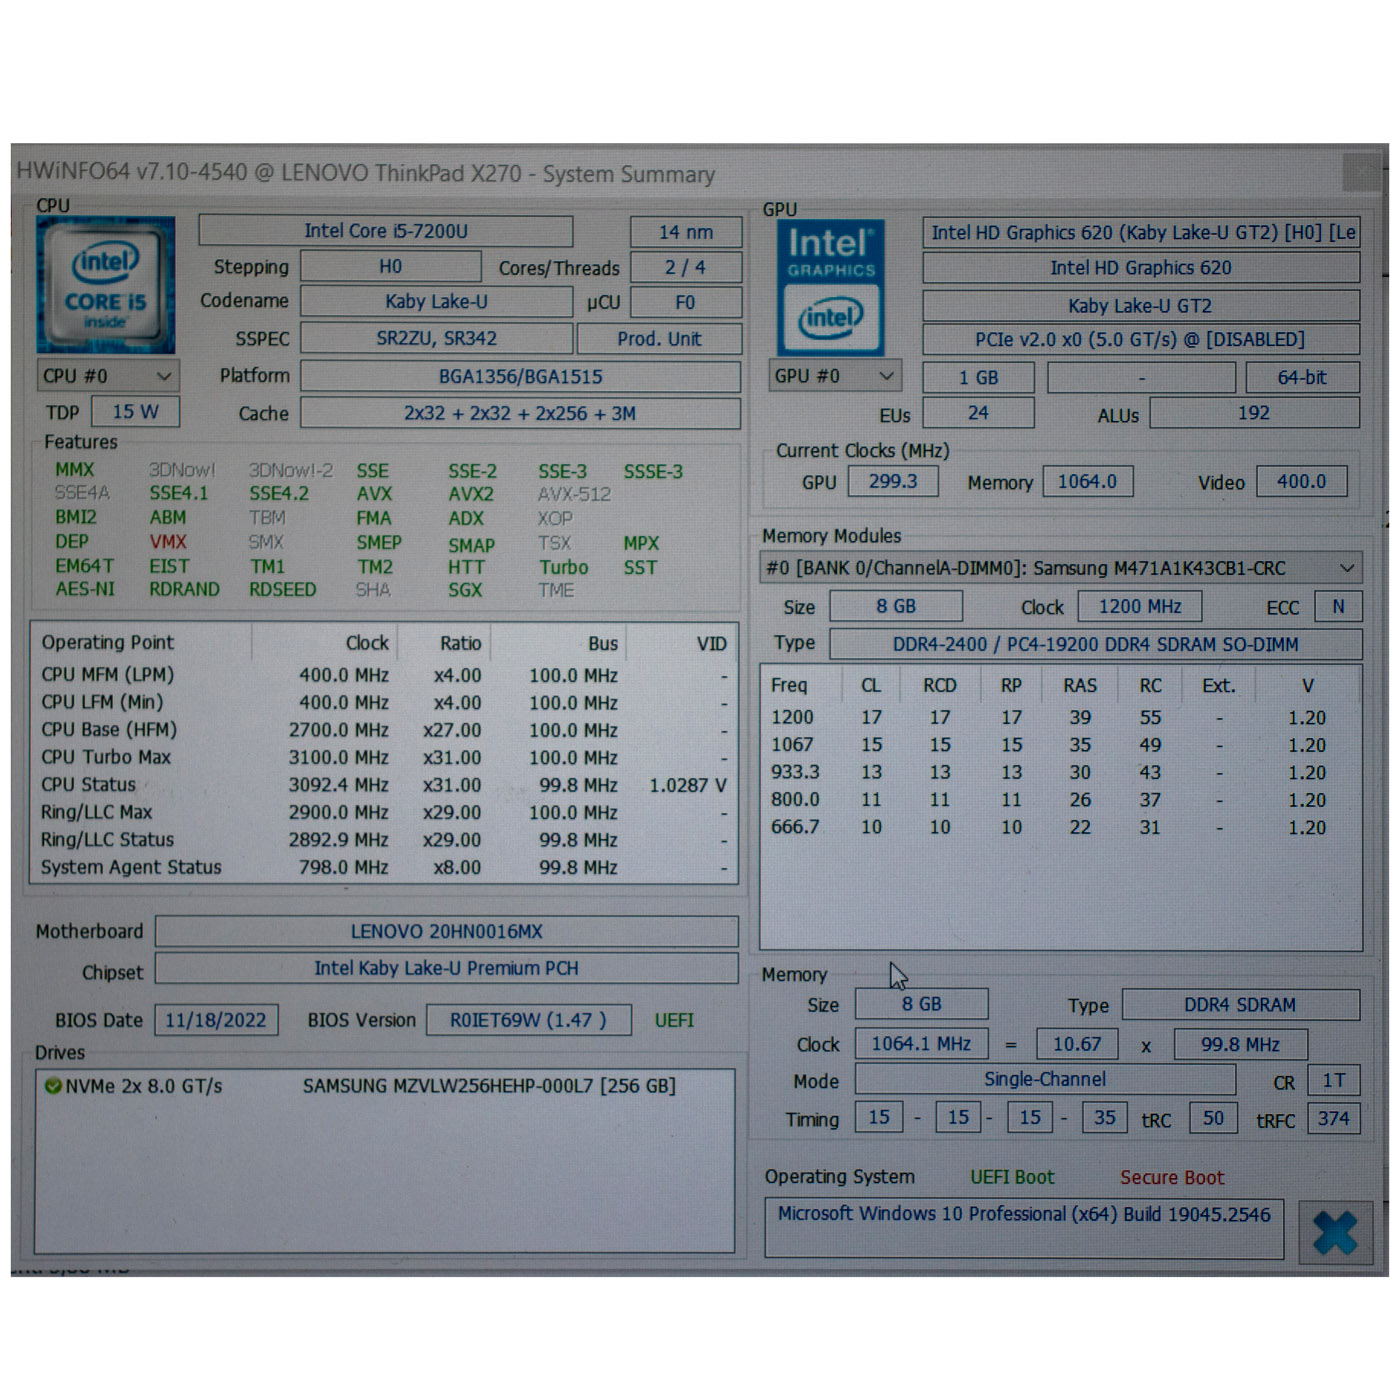Click the PCIe v2.0 x0 DISABLED field
This screenshot has width=1400, height=1400.
[1141, 340]
